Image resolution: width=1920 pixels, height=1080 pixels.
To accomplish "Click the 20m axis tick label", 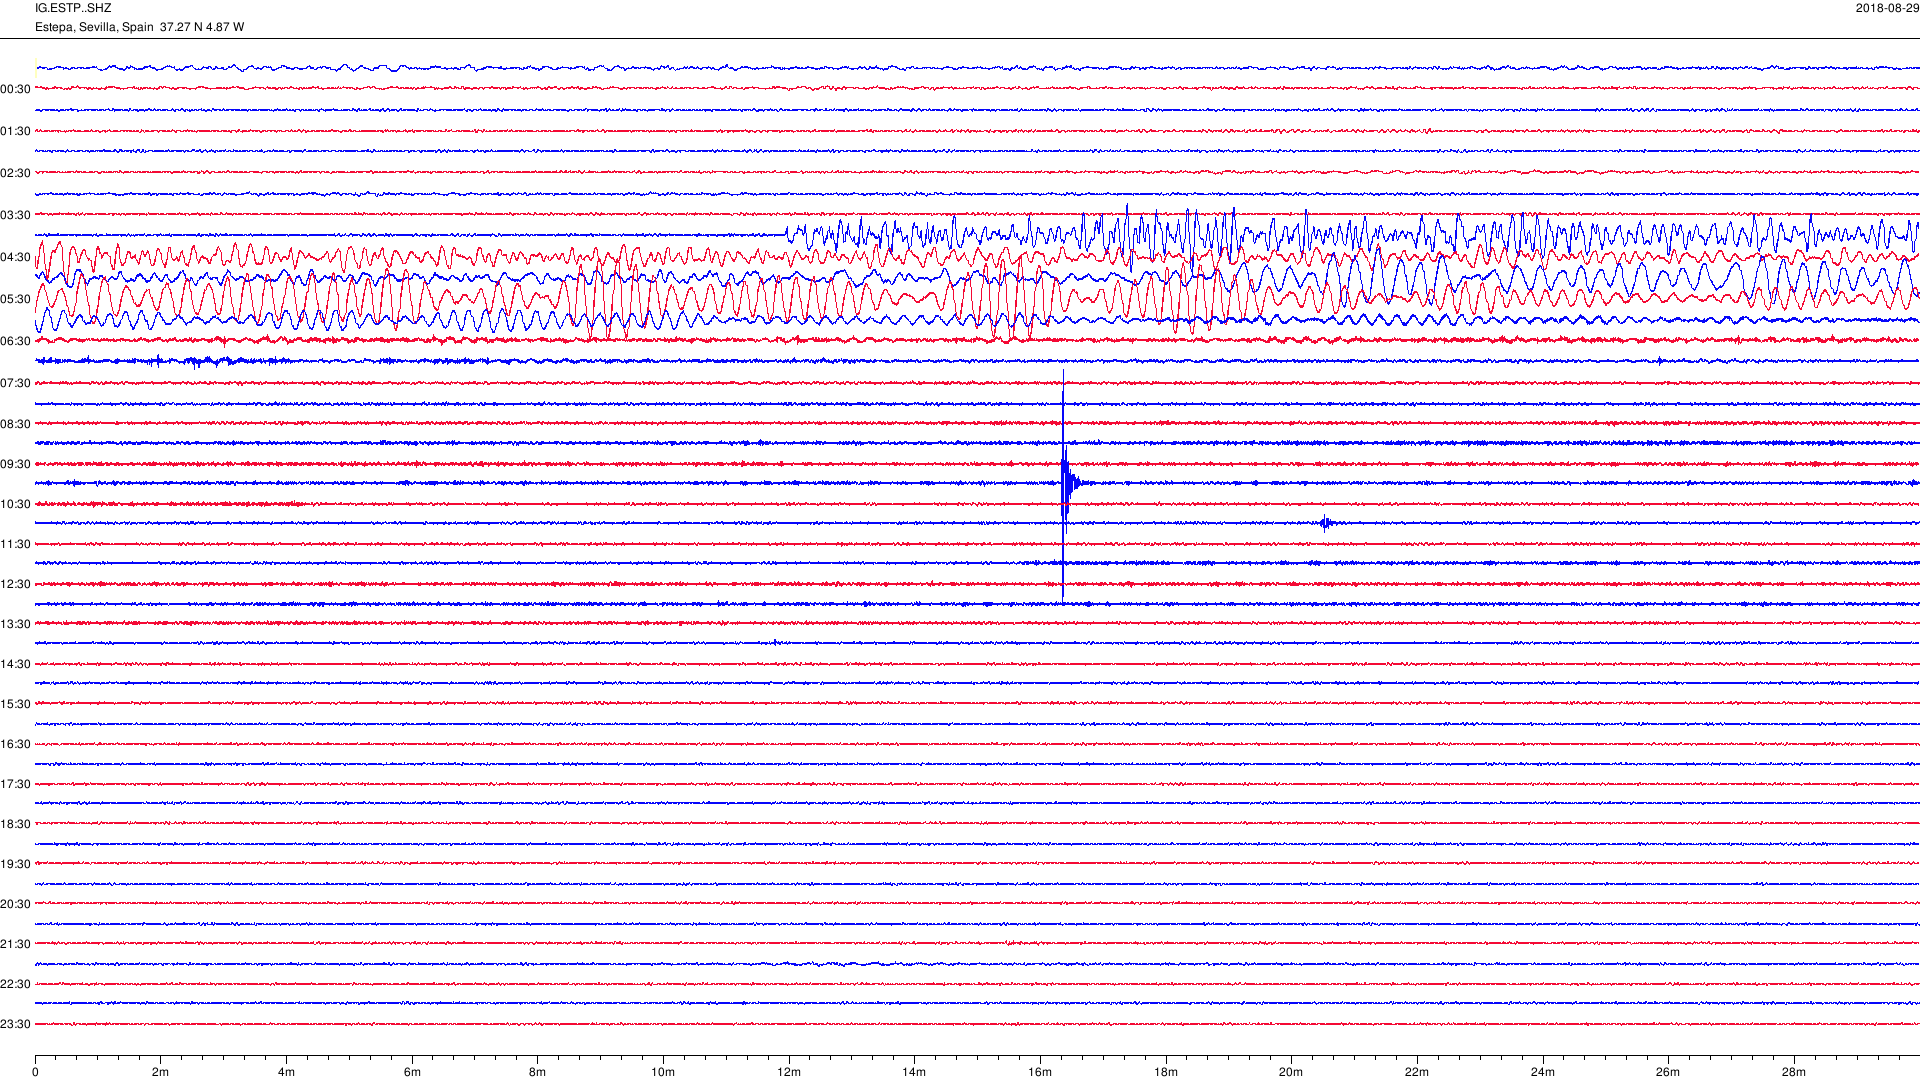I will tap(1291, 1072).
